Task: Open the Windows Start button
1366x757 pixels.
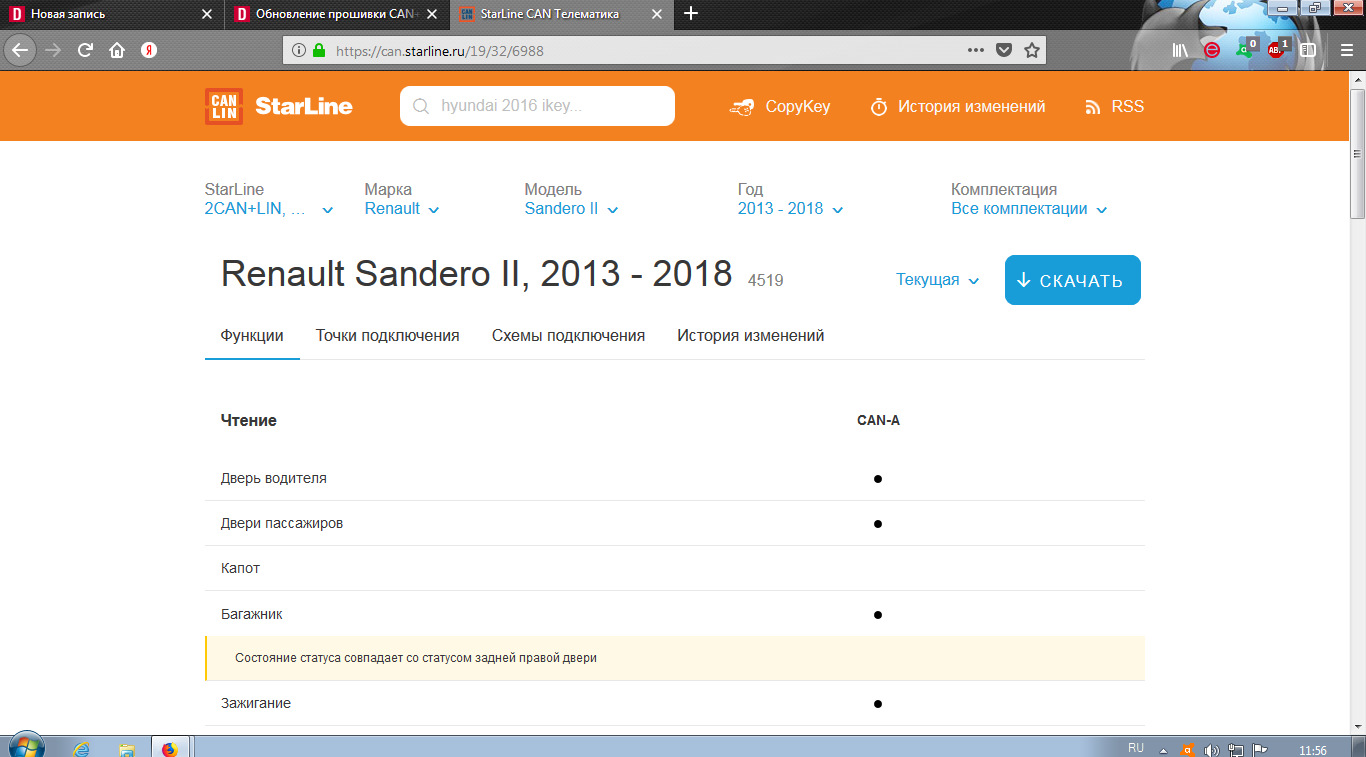Action: click(x=25, y=747)
